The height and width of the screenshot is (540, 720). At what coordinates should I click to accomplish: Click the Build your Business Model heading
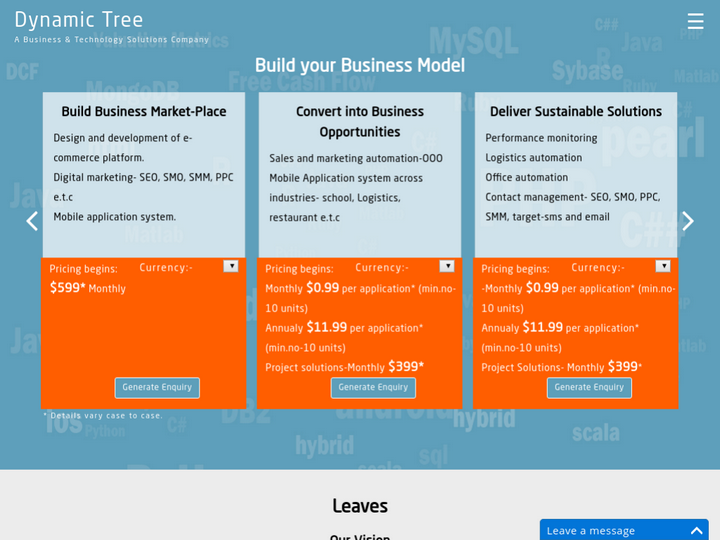360,65
